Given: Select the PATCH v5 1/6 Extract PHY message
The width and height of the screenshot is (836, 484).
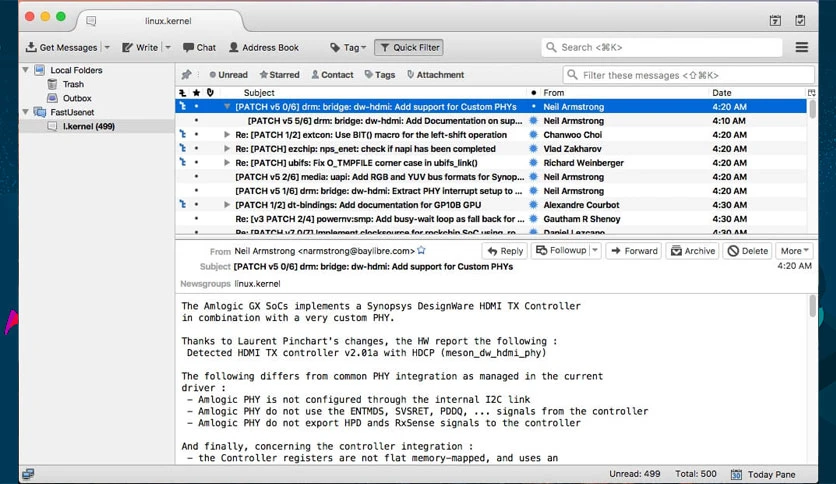Looking at the screenshot, I should (x=491, y=191).
